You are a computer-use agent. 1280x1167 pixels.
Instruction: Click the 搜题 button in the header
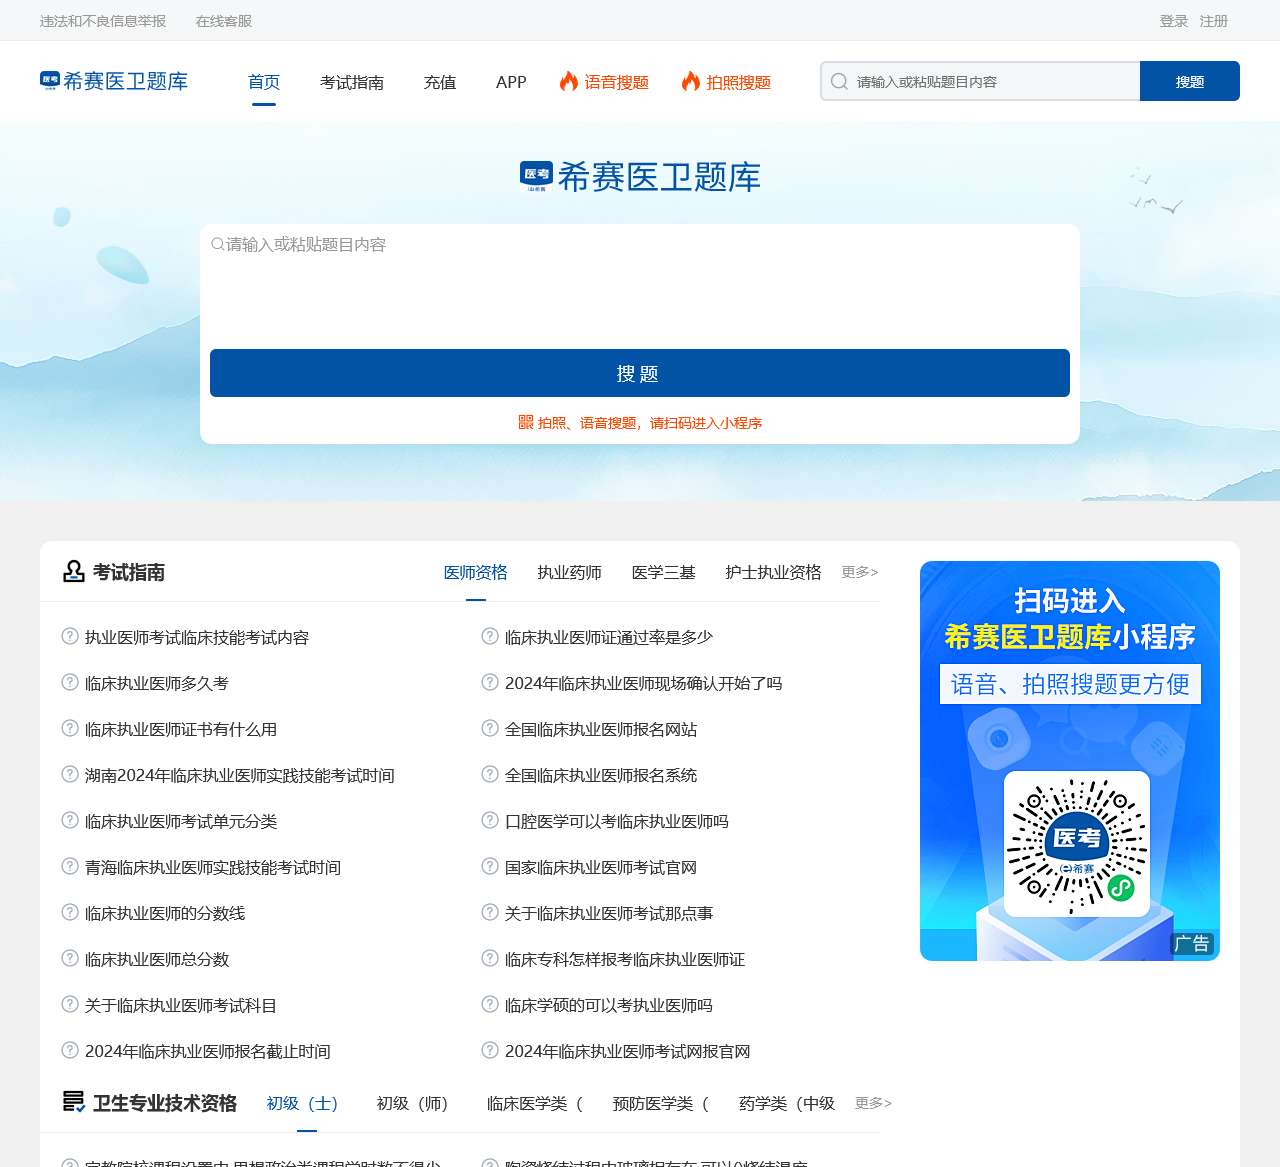pyautogui.click(x=1190, y=81)
